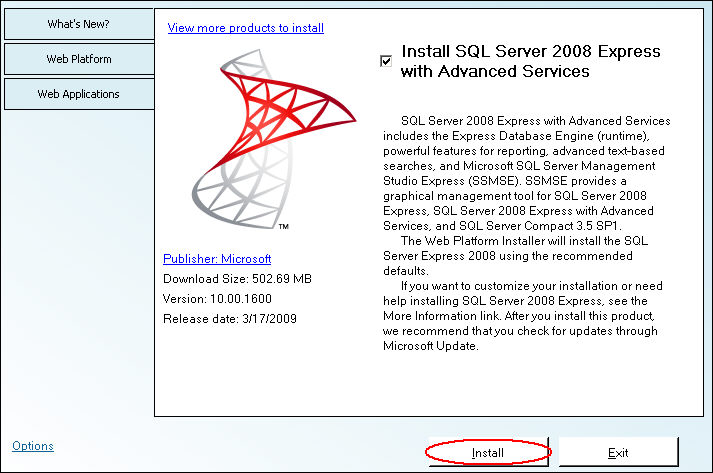Click the Release date 3/17/2009 label

[229, 318]
